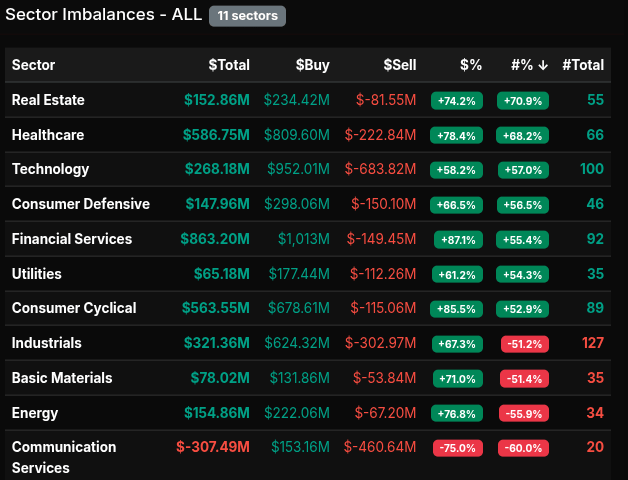Select the Healthcare sector name
Viewport: 628px width, 480px height.
tap(48, 135)
